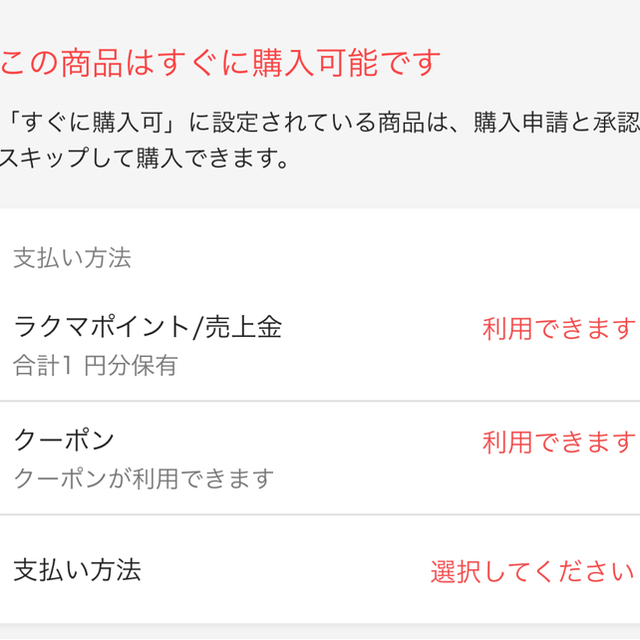Click the separator between クーポン and 支払い方法 rows
The image size is (640, 640).
(x=320, y=515)
